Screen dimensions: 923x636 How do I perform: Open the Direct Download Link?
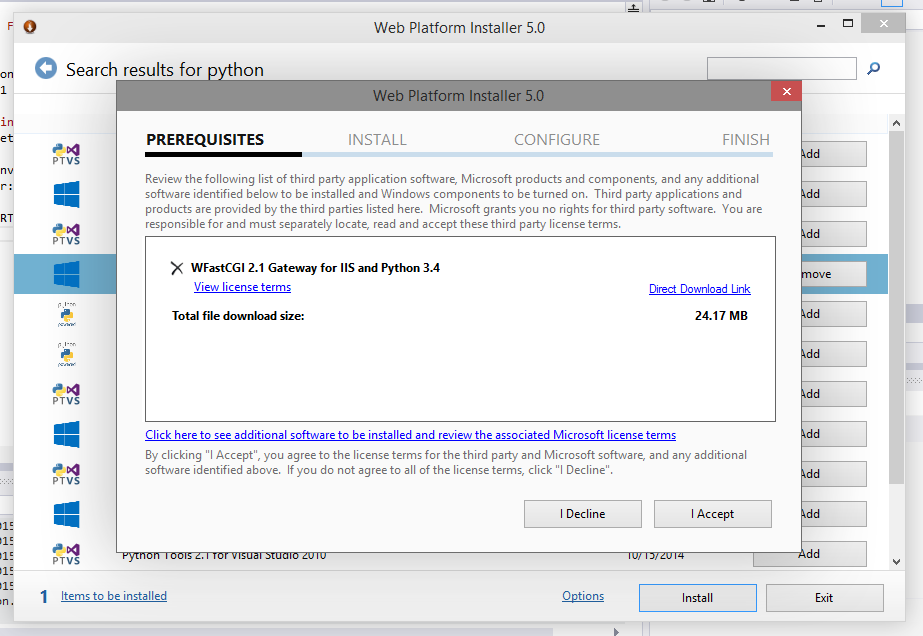[x=699, y=289]
